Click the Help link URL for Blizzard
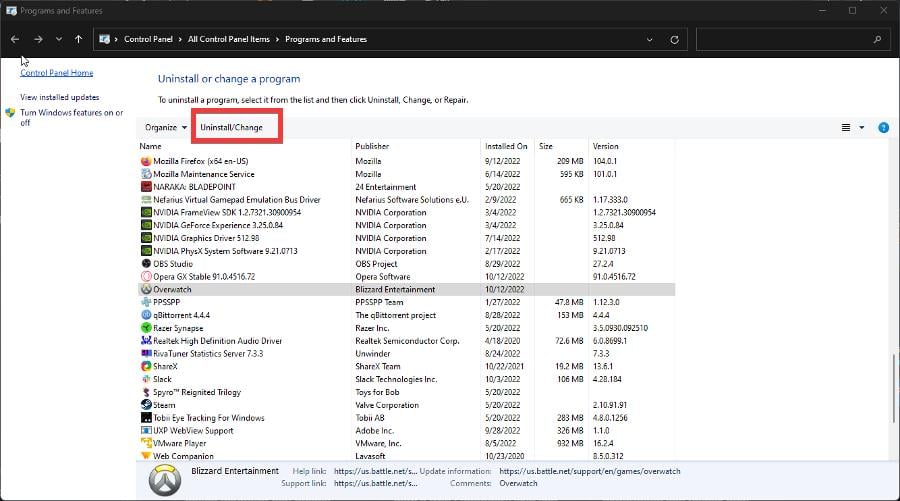Image resolution: width=900 pixels, height=501 pixels. [x=375, y=471]
